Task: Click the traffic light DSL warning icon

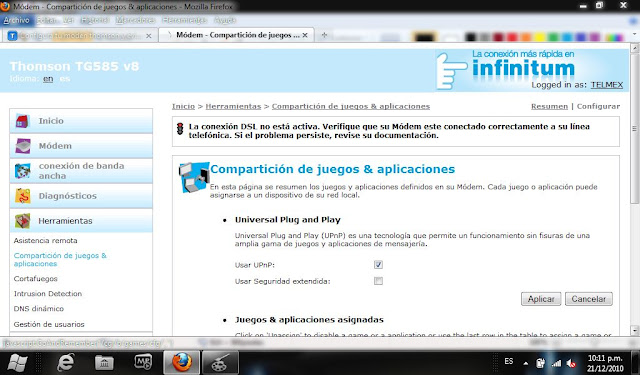Action: 180,129
